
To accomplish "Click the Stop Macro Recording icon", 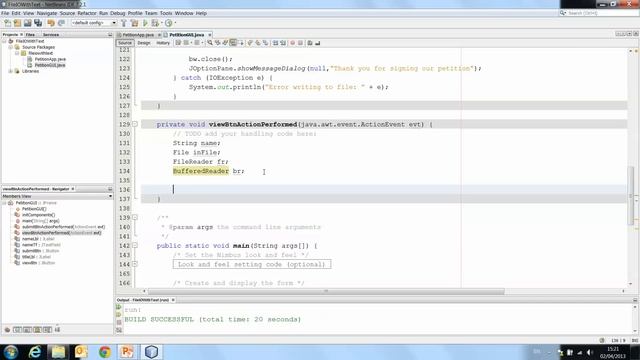I will coord(300,43).
